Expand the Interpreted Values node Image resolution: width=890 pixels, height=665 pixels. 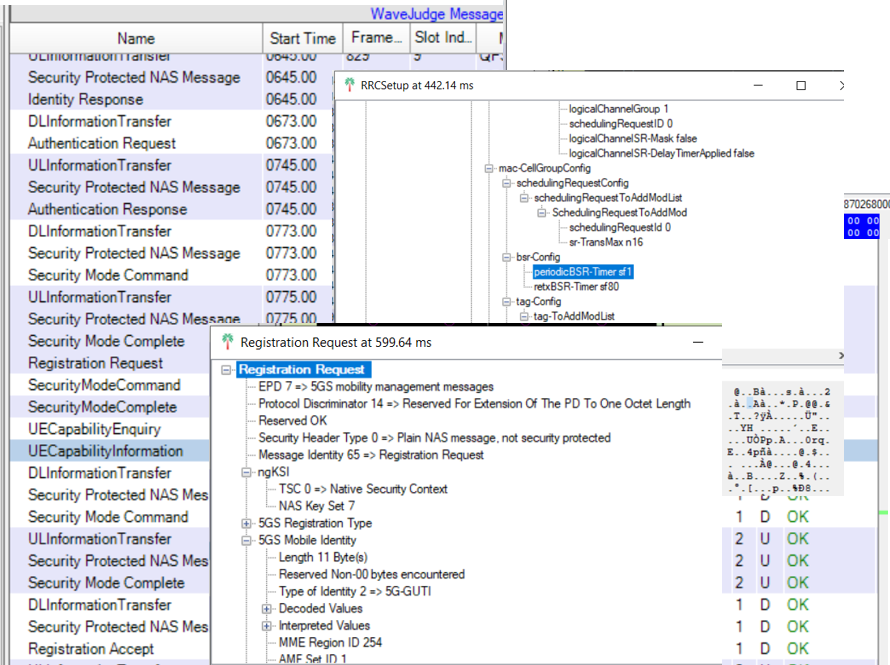[267, 625]
